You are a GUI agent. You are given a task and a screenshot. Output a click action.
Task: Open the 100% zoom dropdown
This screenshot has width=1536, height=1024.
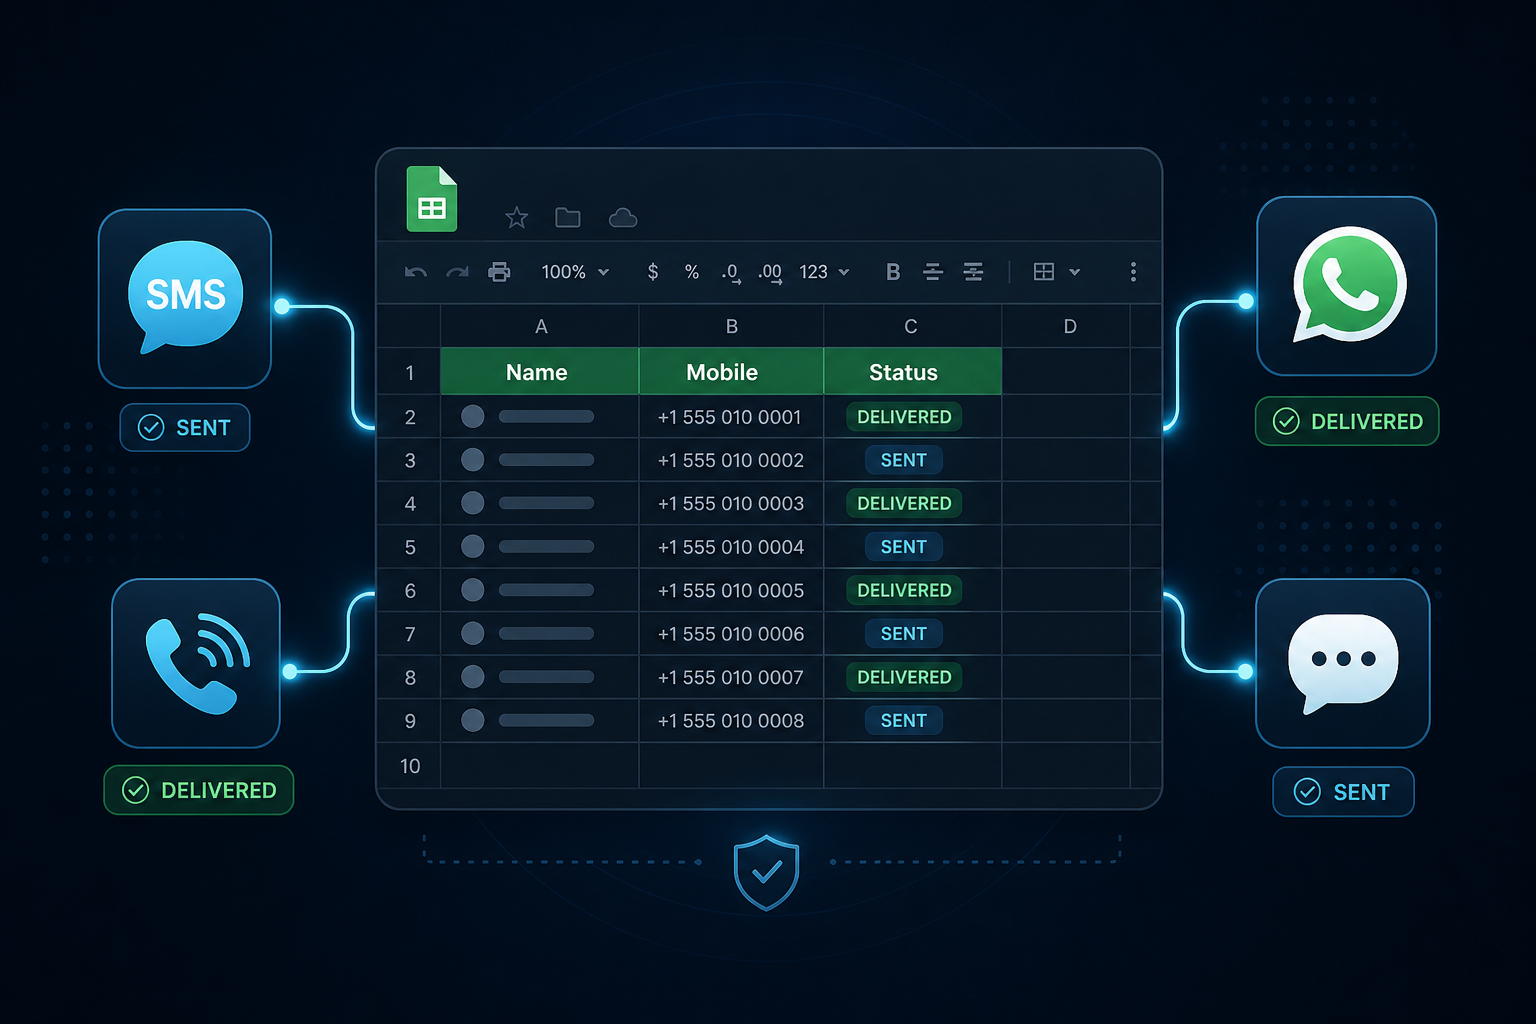click(x=575, y=272)
